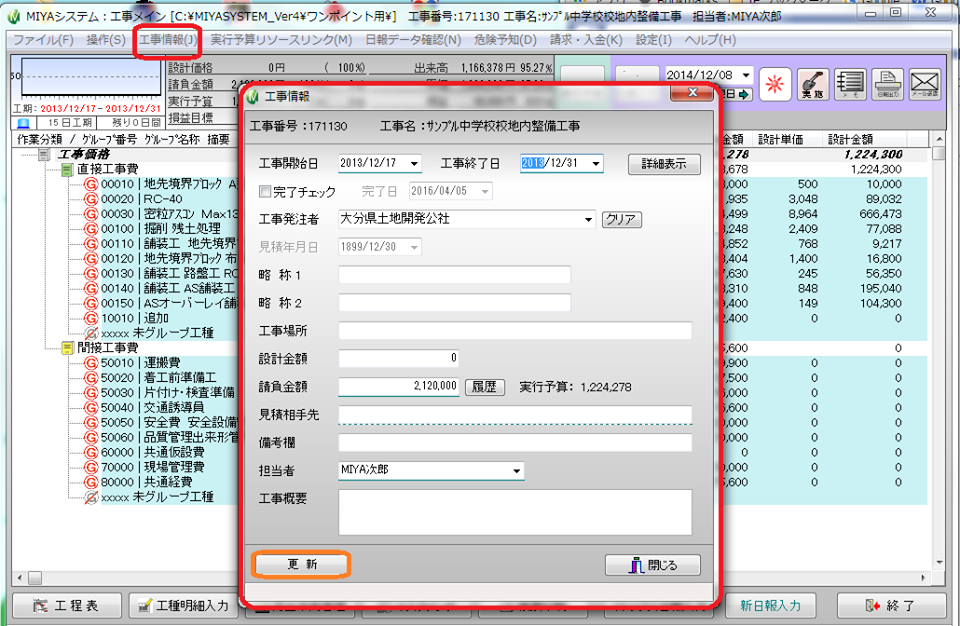Image resolution: width=960 pixels, height=626 pixels.
Task: Open the 見積年月日 date dropdown
Action: [x=414, y=247]
